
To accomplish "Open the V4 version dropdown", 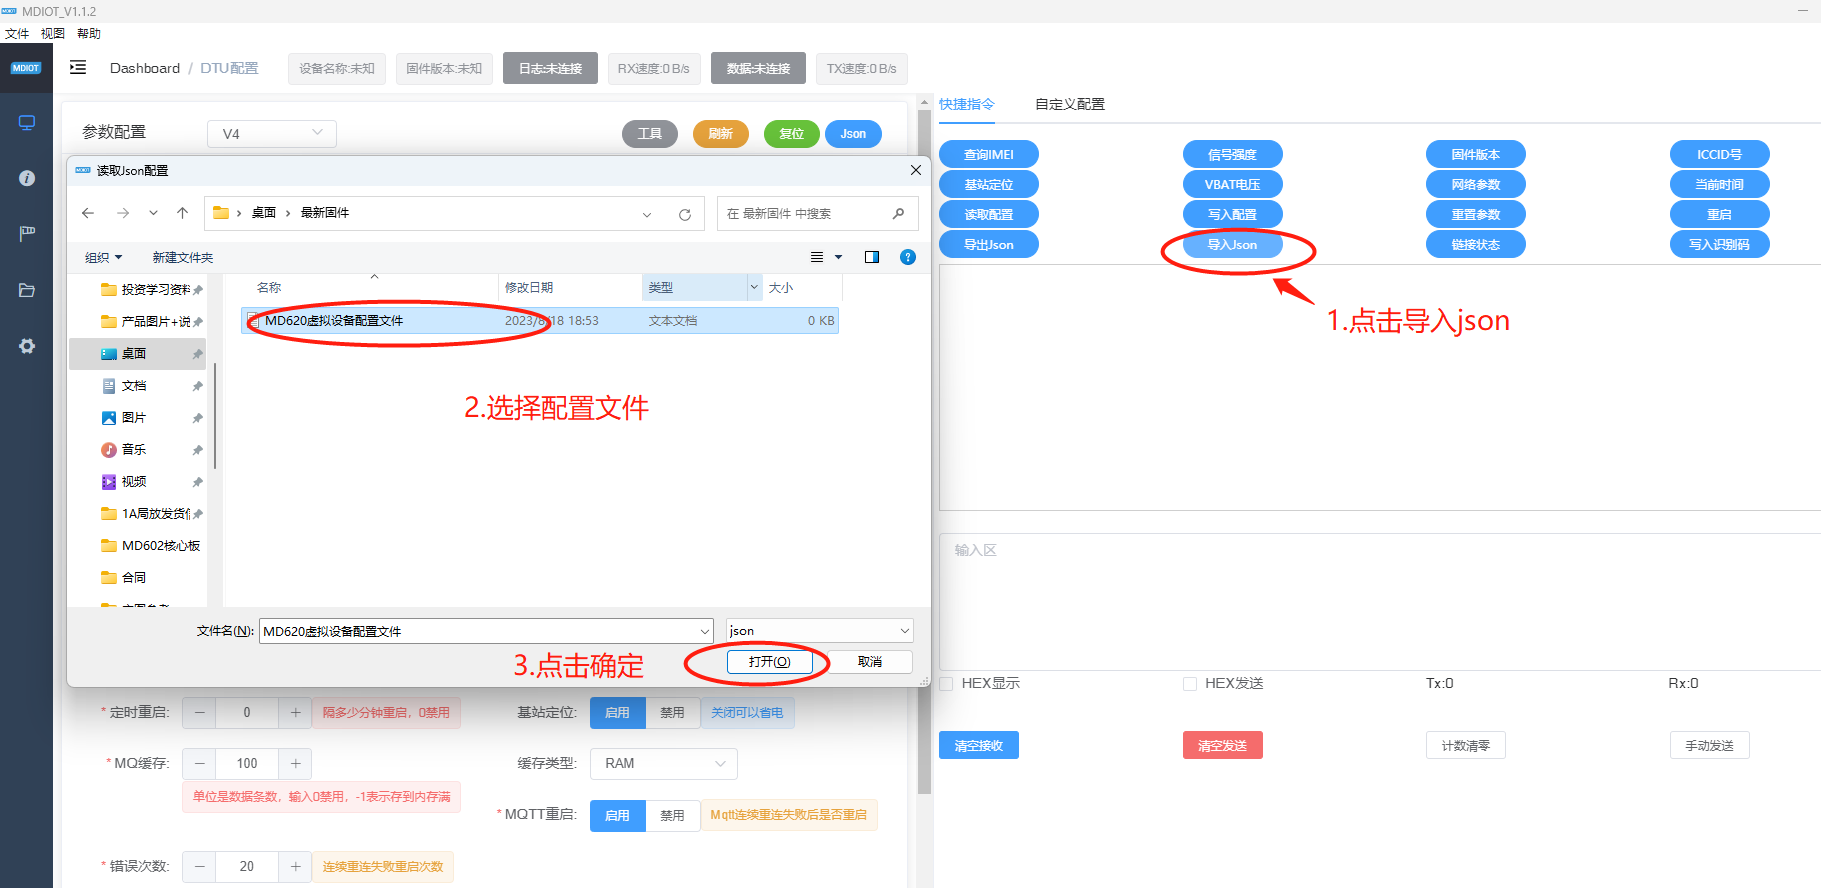I will coord(272,134).
